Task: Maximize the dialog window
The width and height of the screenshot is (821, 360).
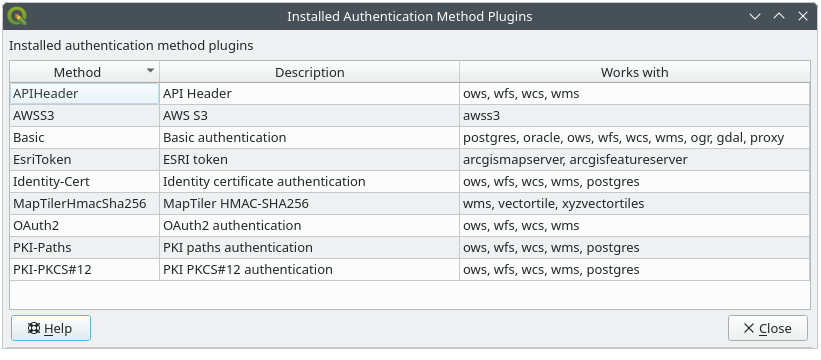Action: (x=779, y=16)
